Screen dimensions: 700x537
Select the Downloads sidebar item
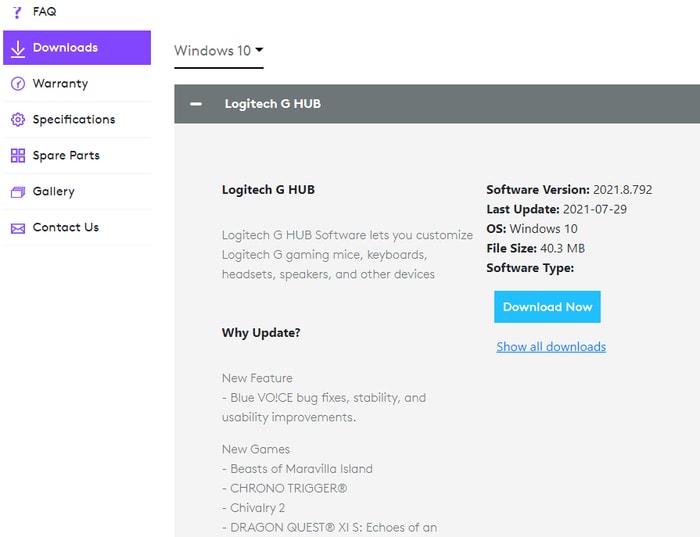click(77, 48)
